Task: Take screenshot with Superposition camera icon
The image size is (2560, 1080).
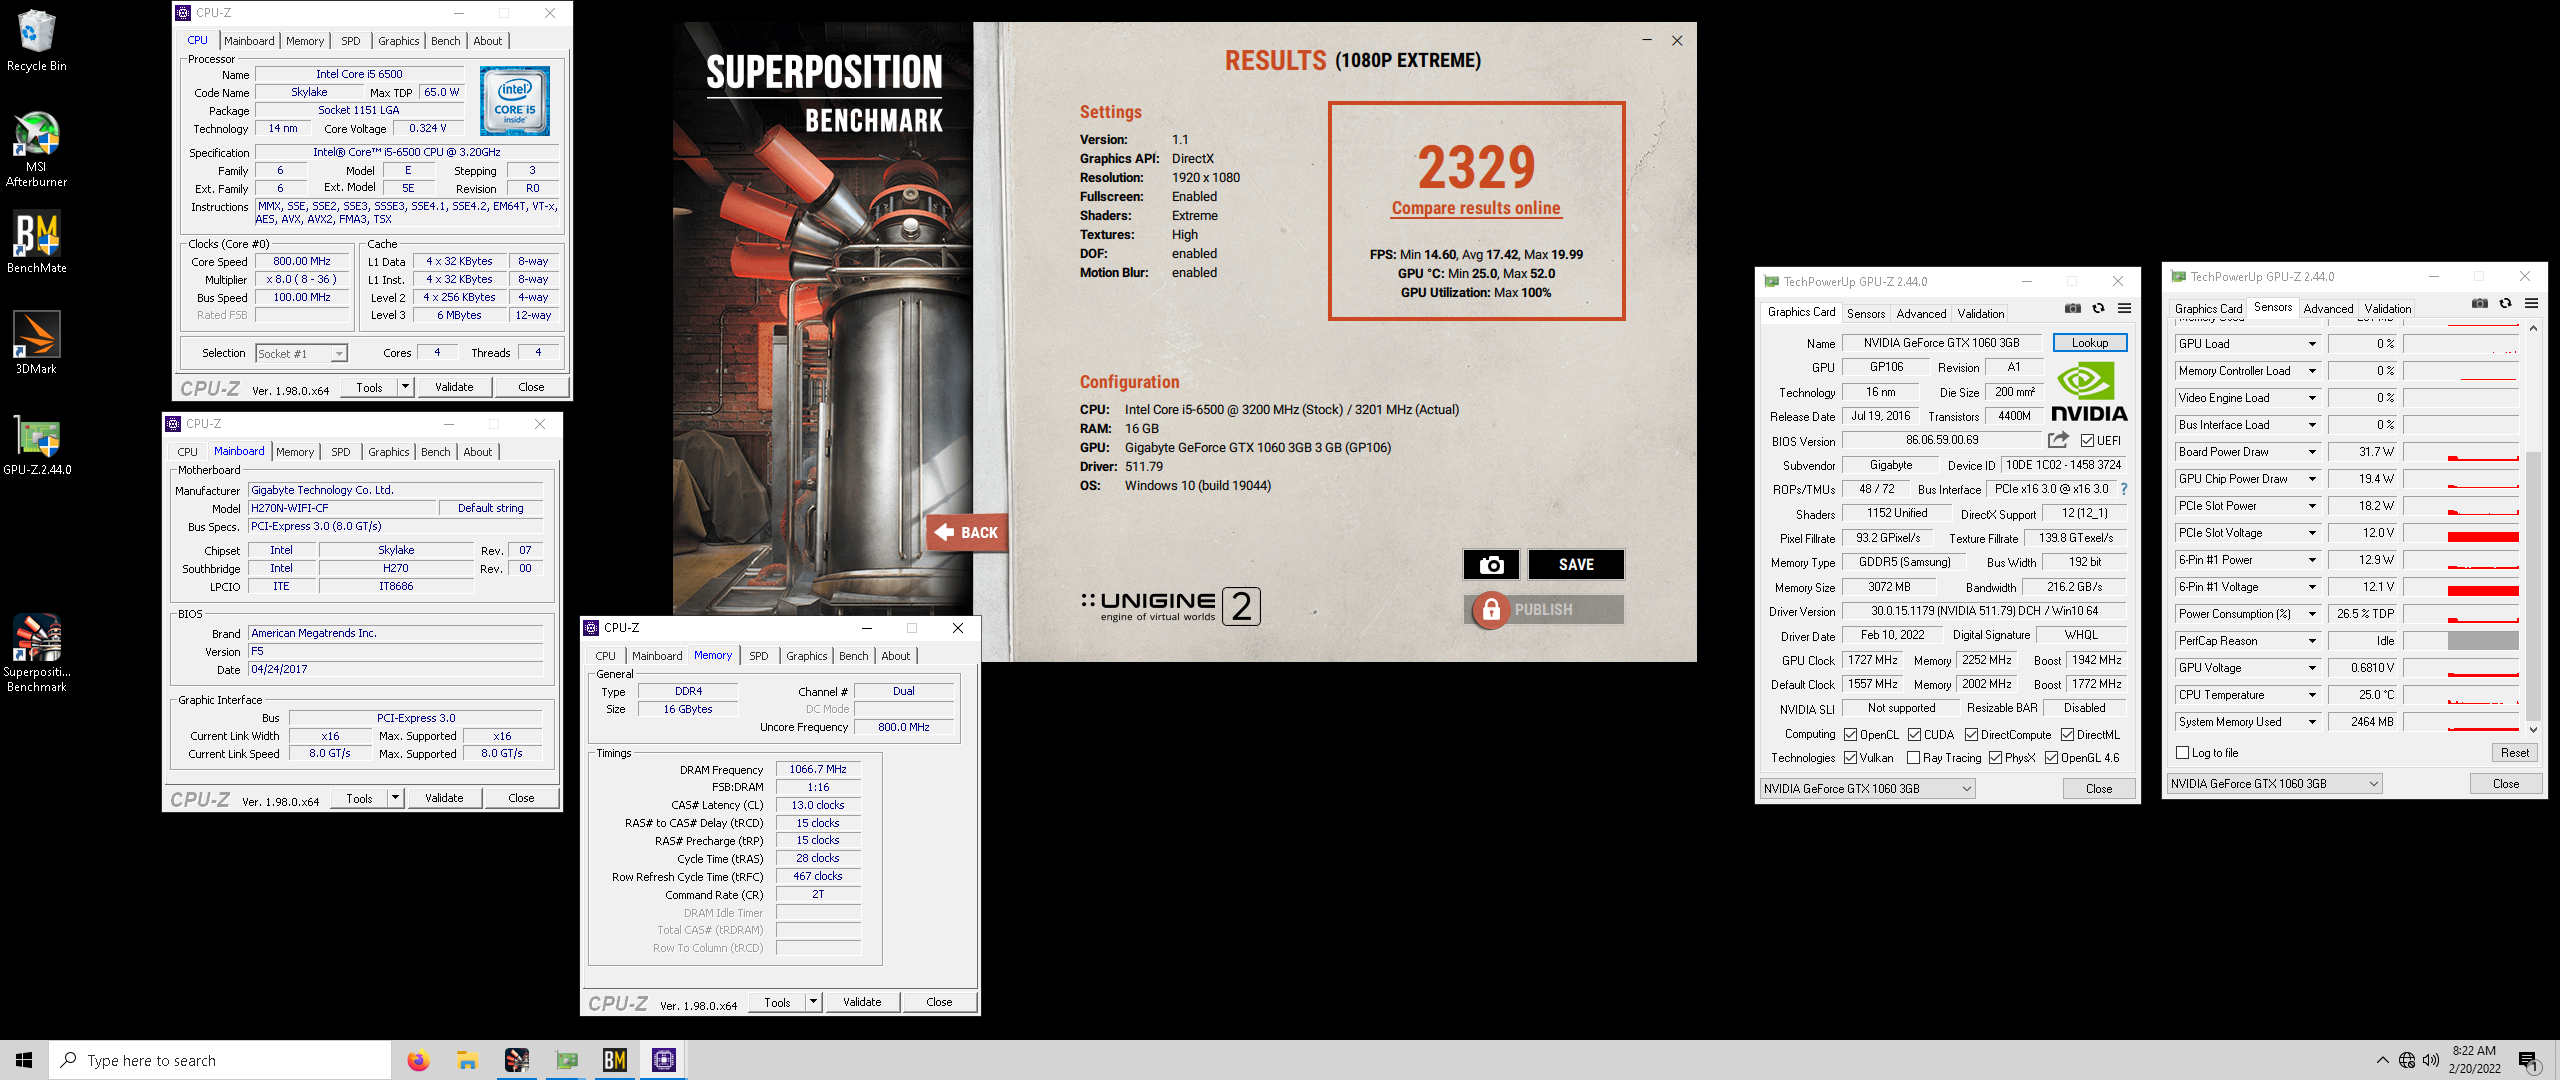Action: (1491, 565)
